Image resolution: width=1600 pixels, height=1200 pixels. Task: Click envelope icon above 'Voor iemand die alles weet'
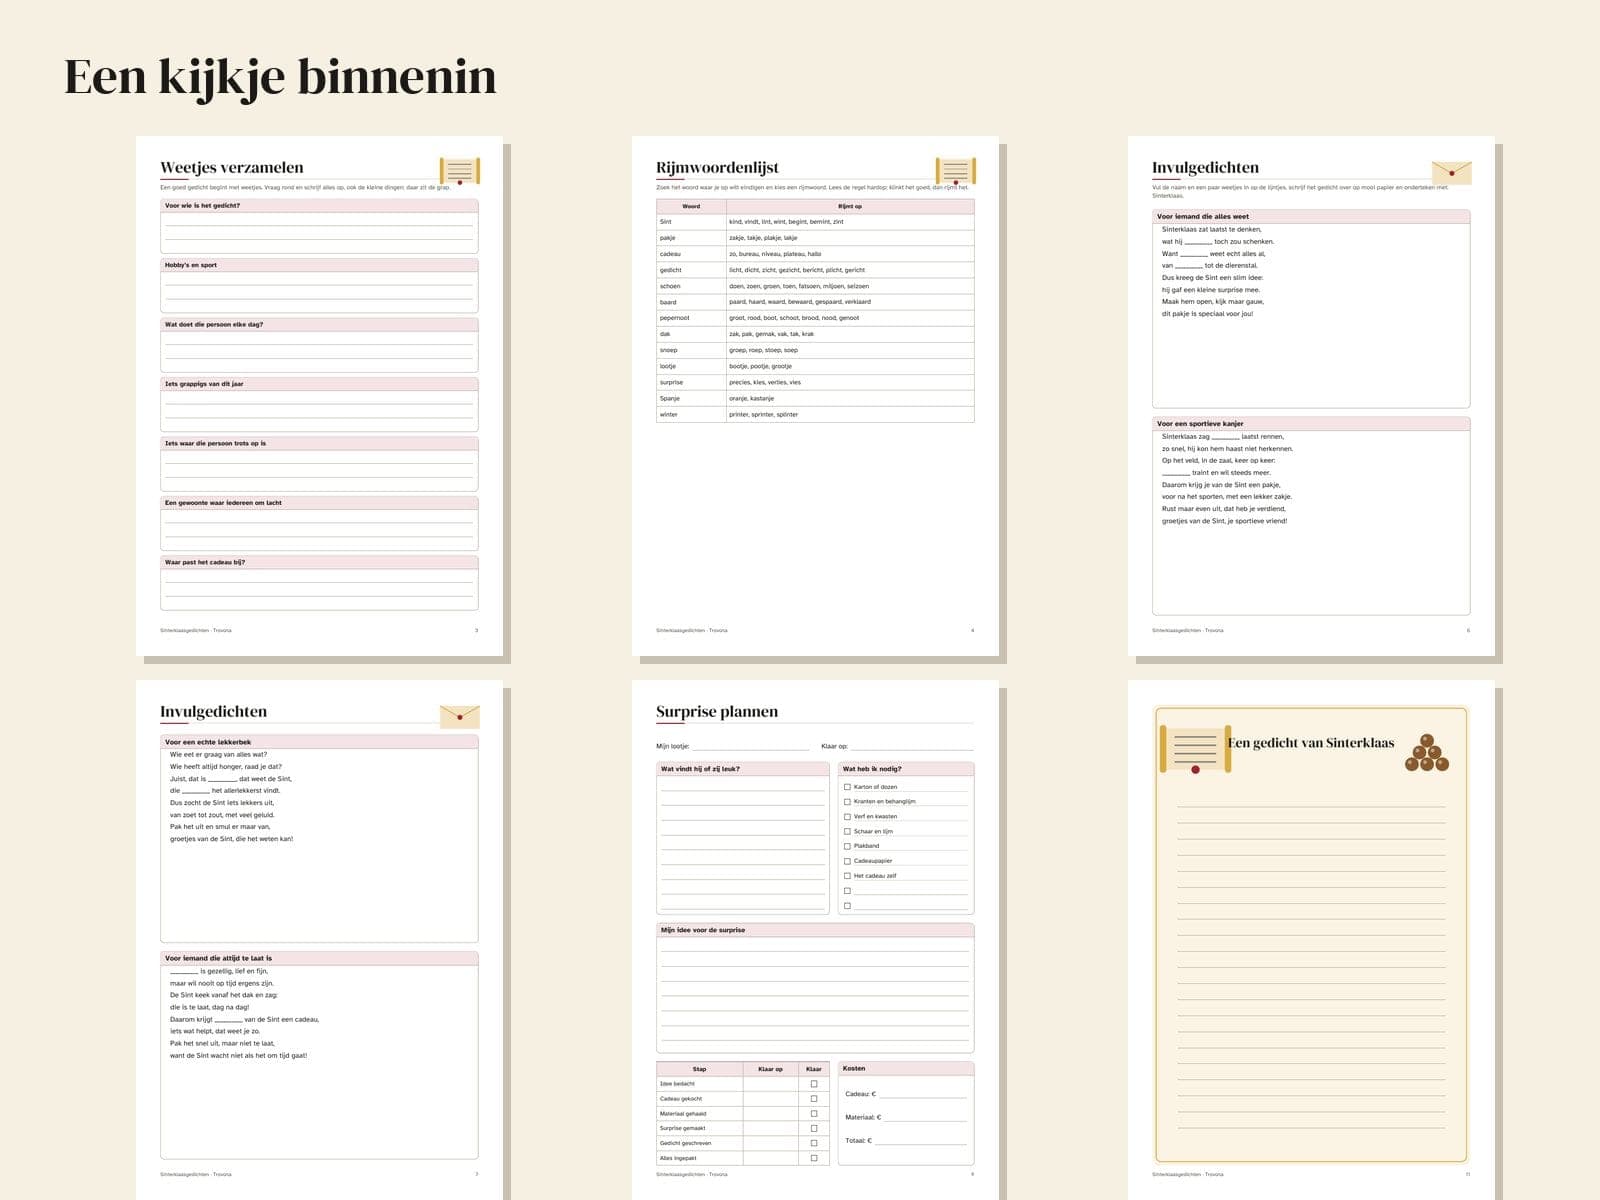(x=1452, y=172)
